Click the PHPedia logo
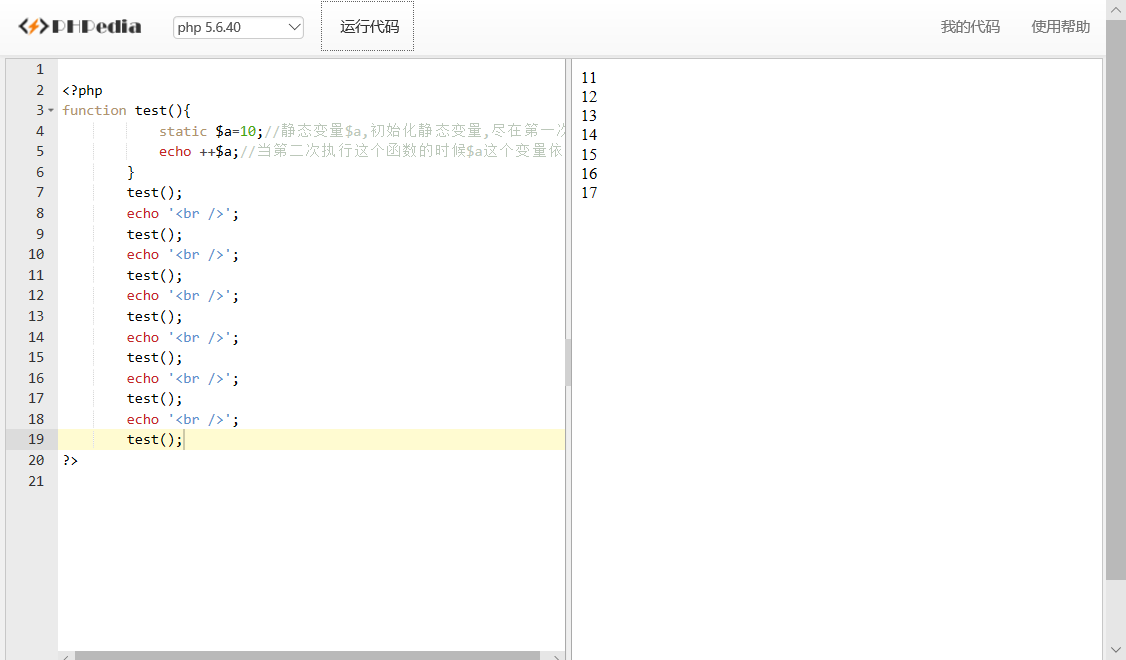 point(80,27)
